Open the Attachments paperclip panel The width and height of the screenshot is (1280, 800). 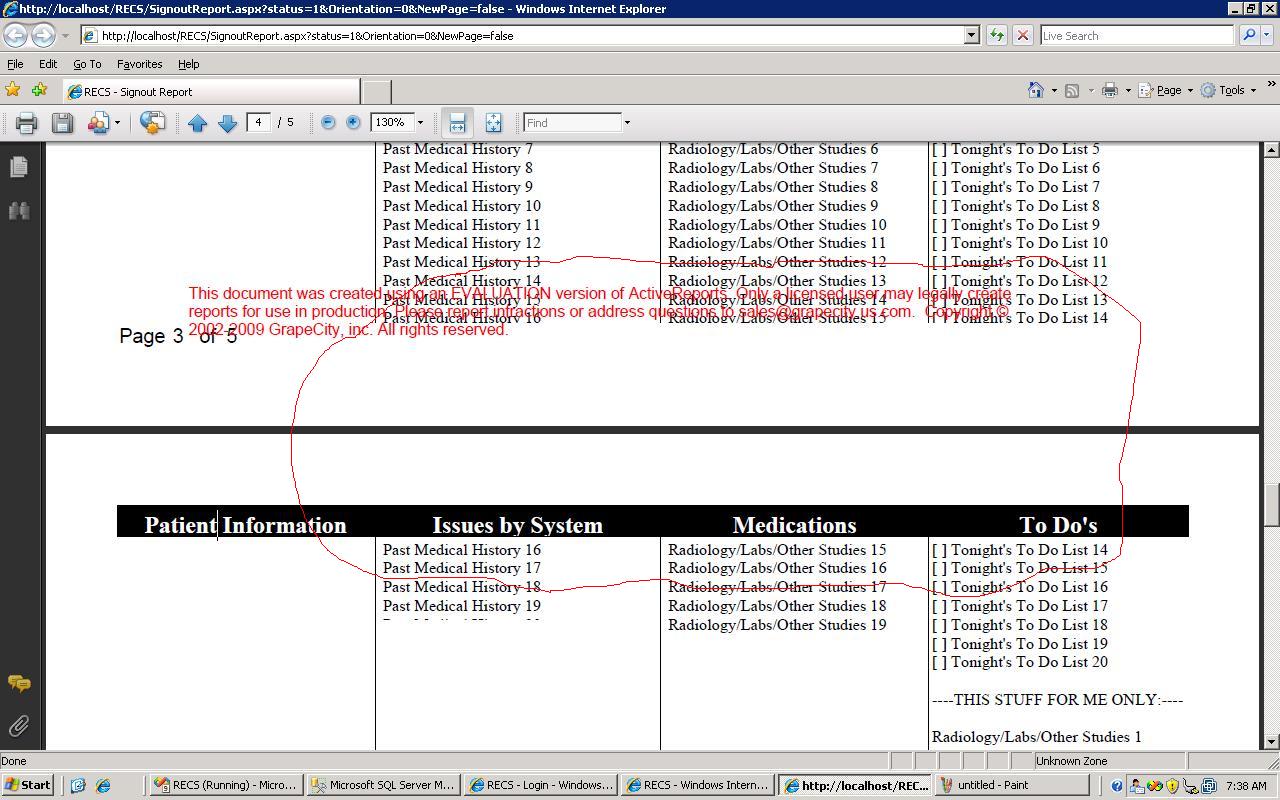tap(18, 725)
